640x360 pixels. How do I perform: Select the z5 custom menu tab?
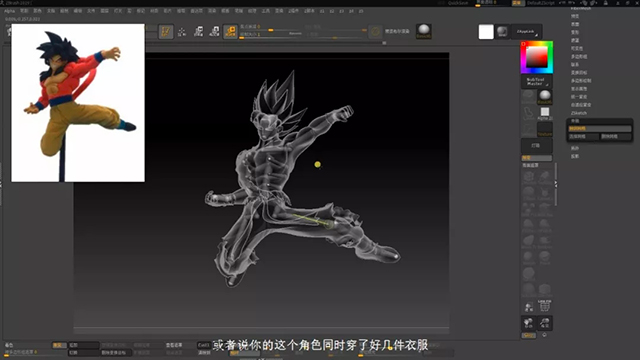coord(361,11)
